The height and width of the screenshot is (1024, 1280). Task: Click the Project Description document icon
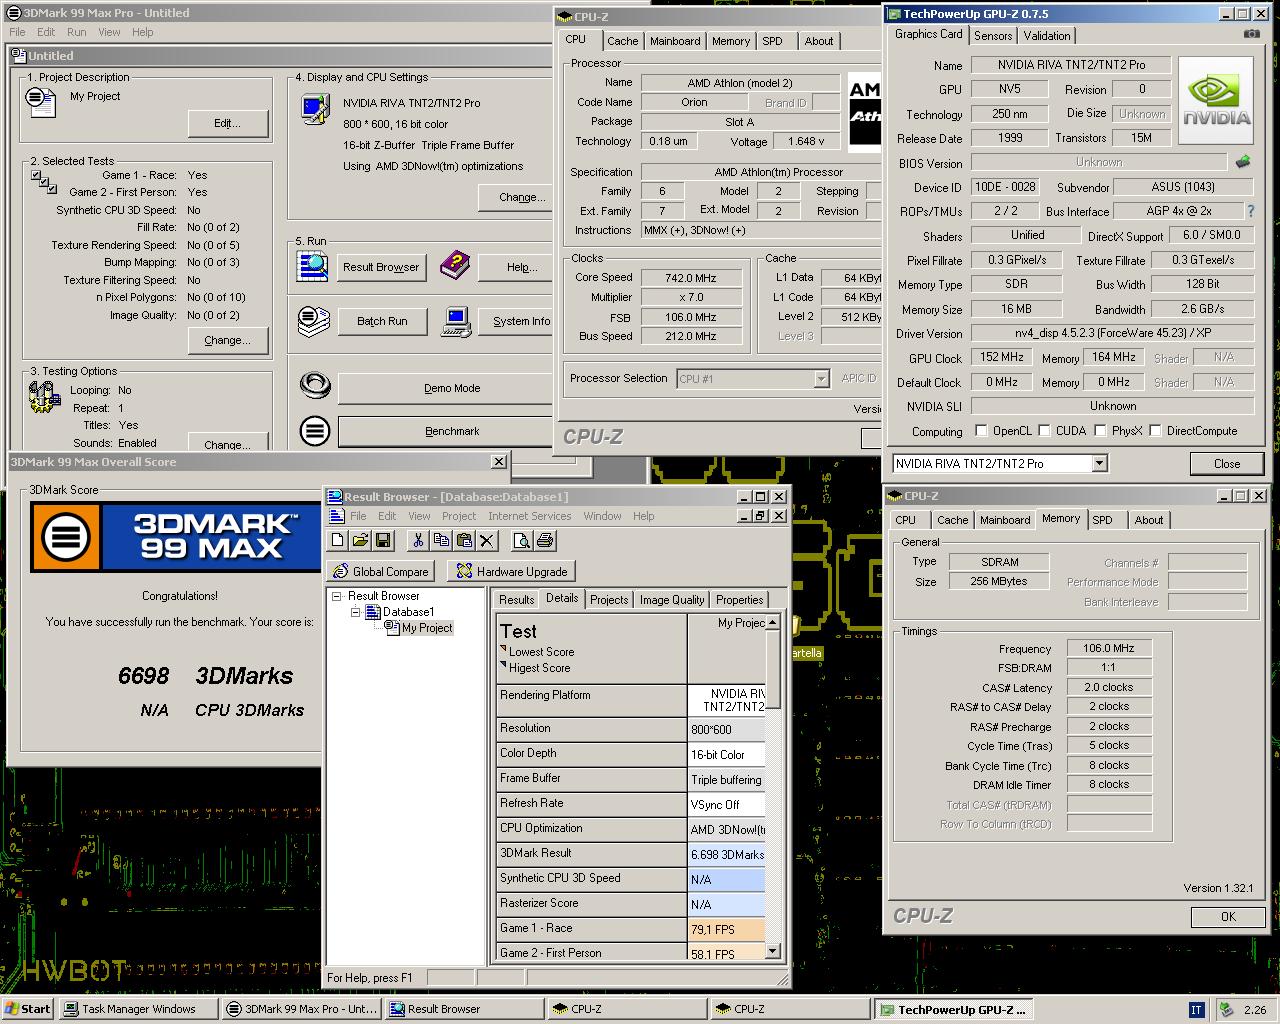pos(41,101)
